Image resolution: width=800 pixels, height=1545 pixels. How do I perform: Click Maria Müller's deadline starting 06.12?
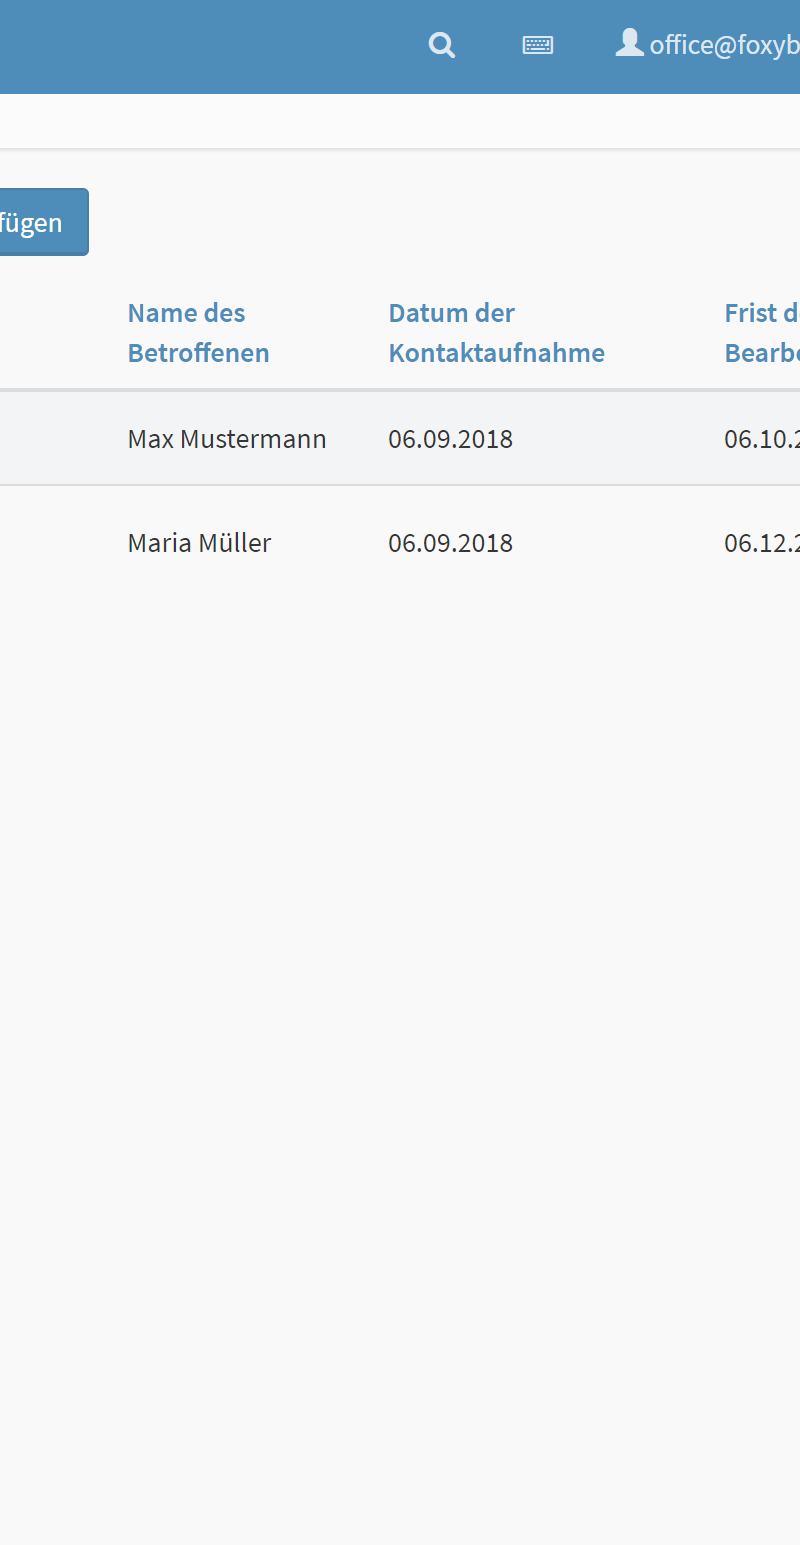[762, 543]
